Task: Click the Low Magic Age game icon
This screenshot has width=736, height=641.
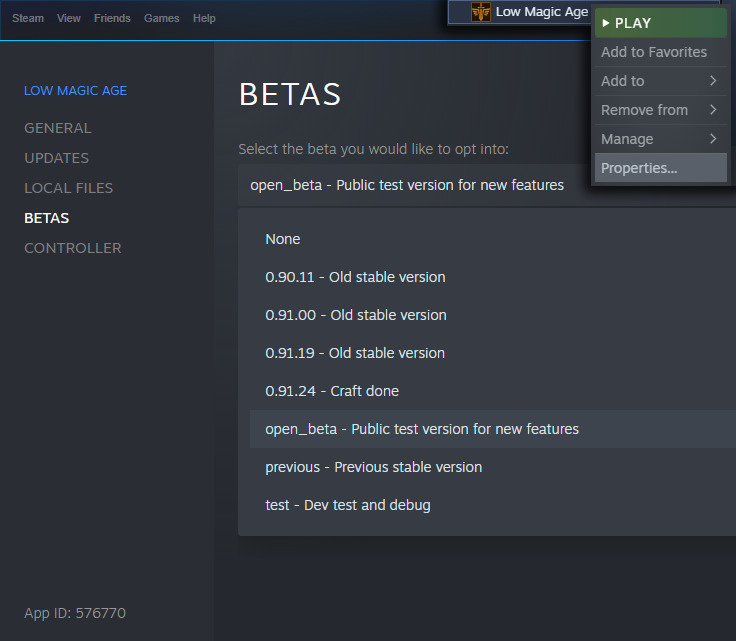Action: click(481, 12)
